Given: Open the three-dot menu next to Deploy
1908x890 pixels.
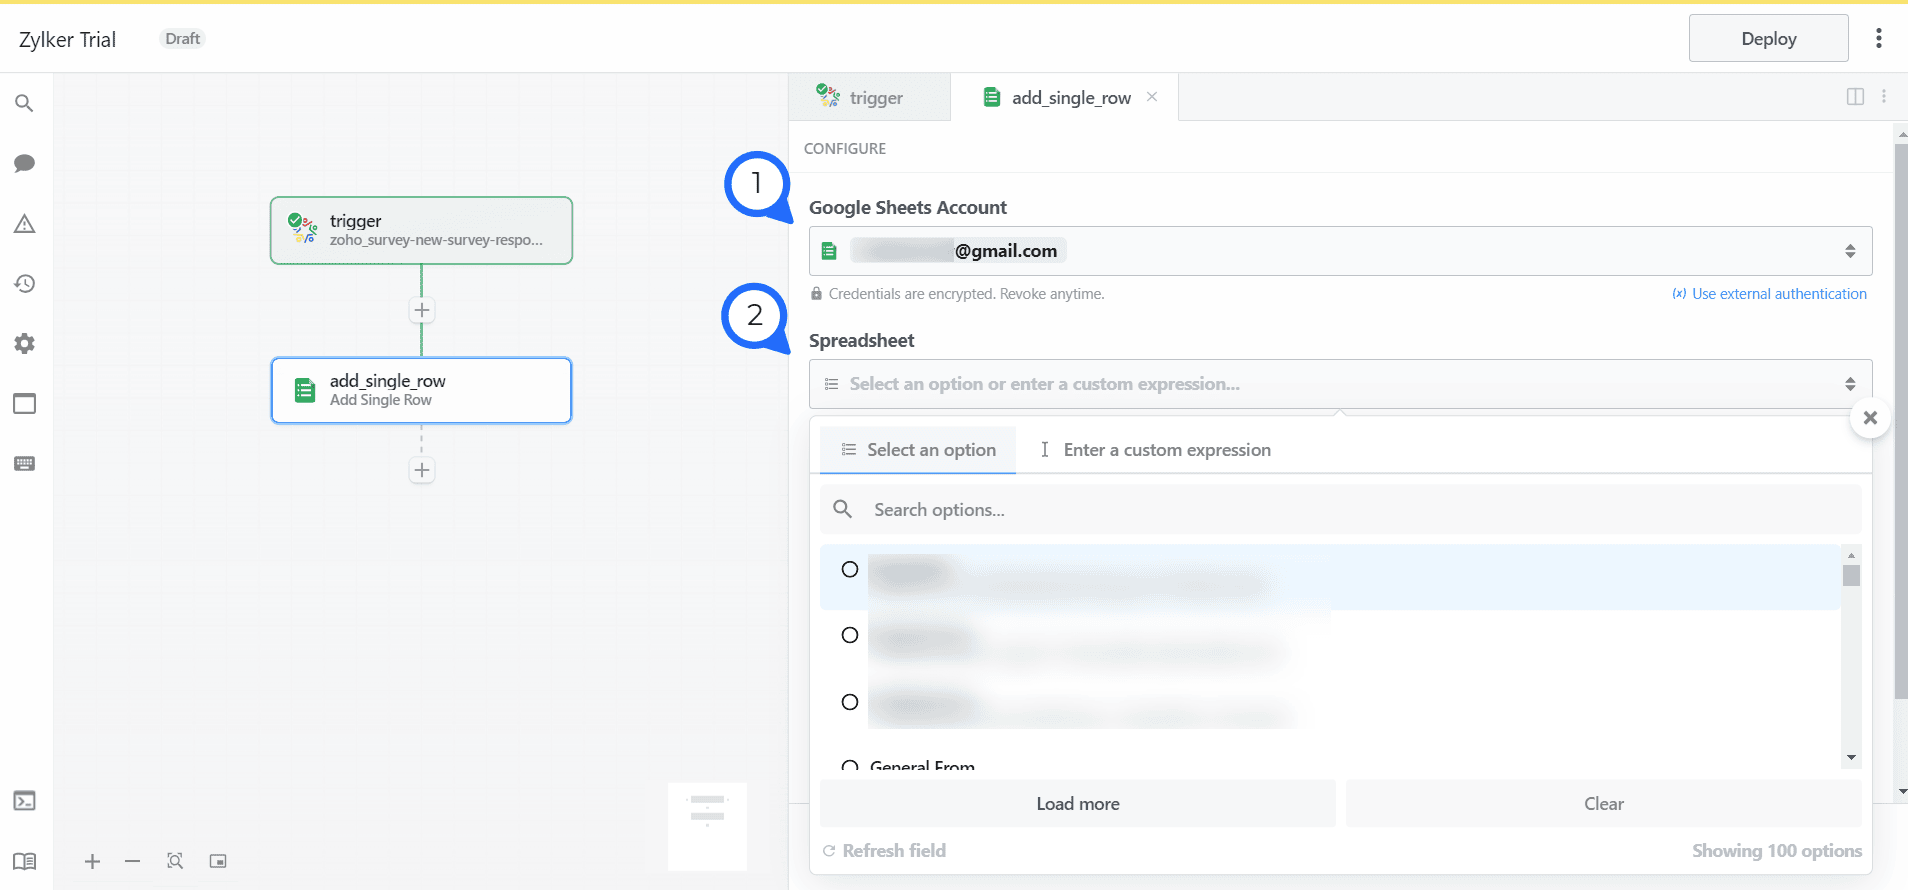Looking at the screenshot, I should click(x=1879, y=38).
